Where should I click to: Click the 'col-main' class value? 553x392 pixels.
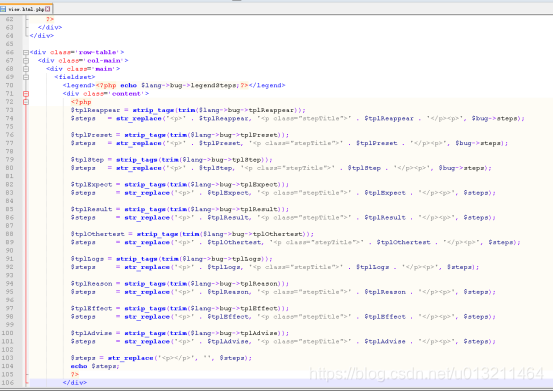(x=103, y=60)
